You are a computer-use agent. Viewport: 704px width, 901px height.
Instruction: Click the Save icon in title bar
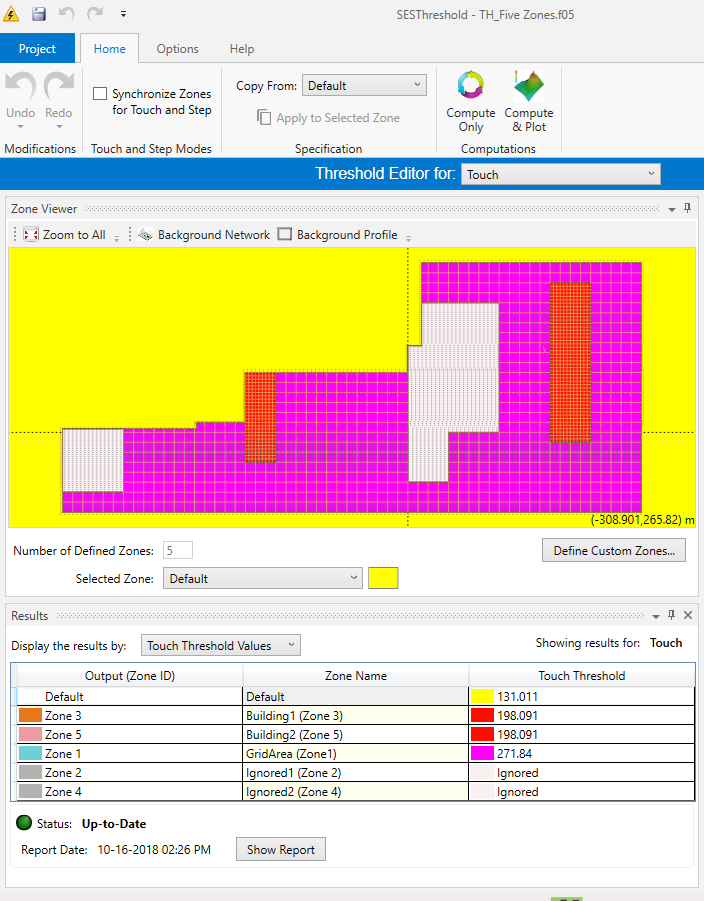pyautogui.click(x=39, y=14)
